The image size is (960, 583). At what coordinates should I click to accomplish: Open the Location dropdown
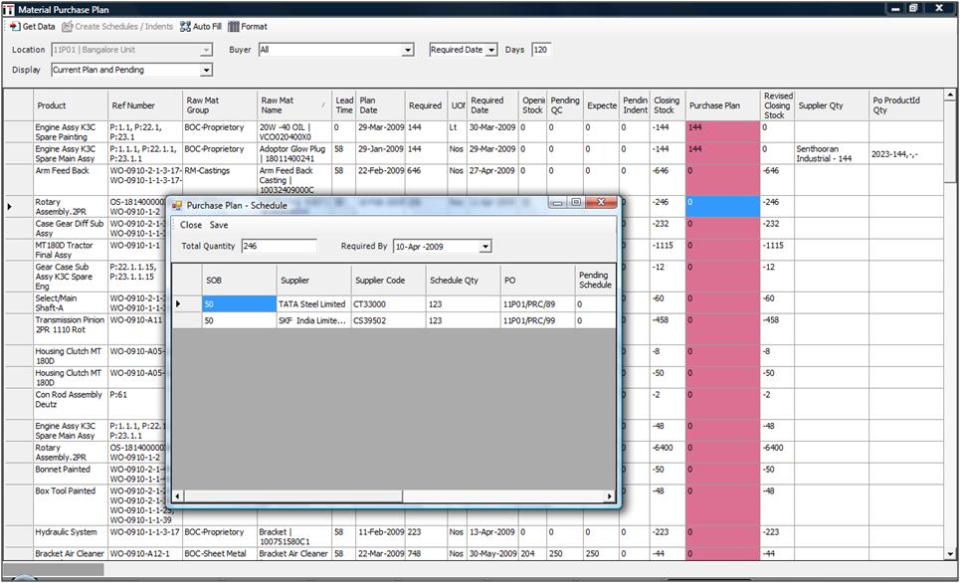tap(206, 50)
